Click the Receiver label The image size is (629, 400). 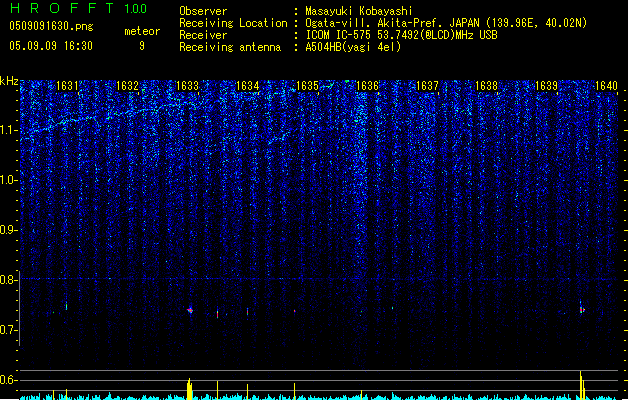point(203,35)
